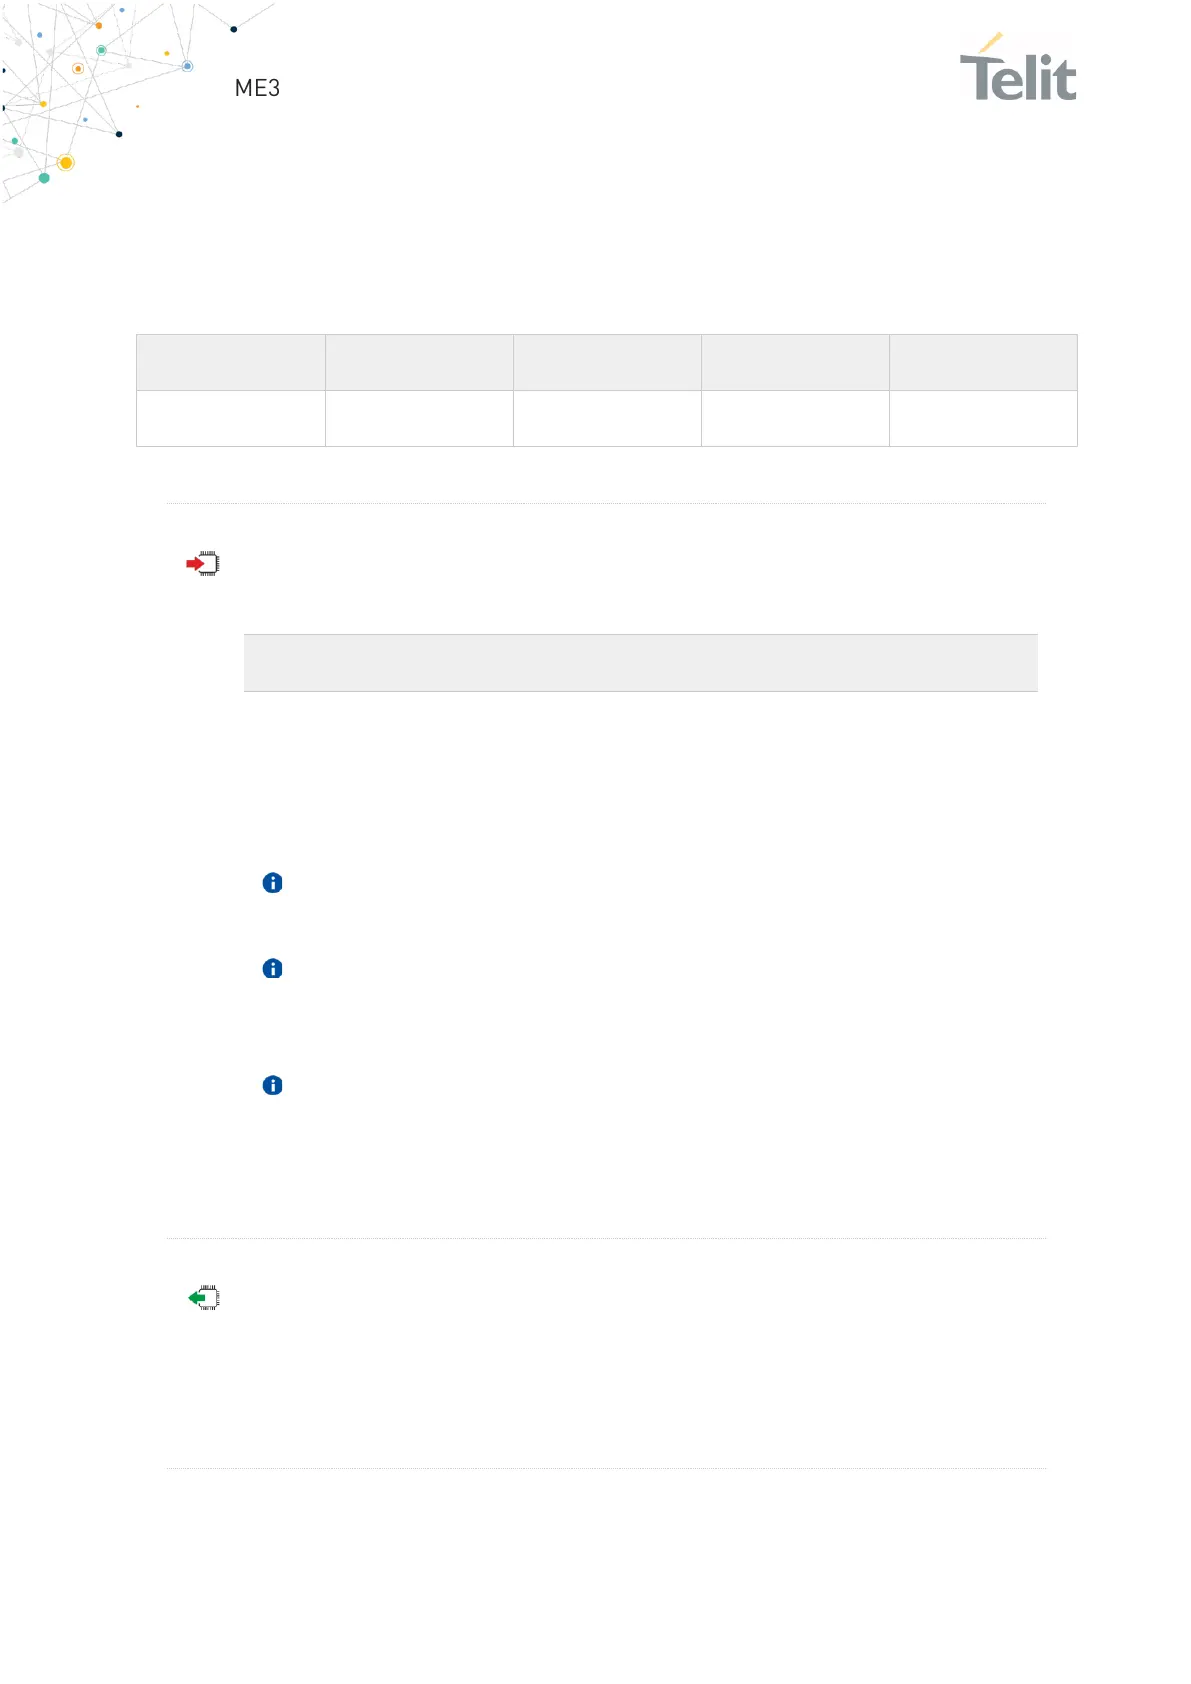1191x1684 pixels.
Task: Click the topmost blue info icon
Action: [x=272, y=883]
